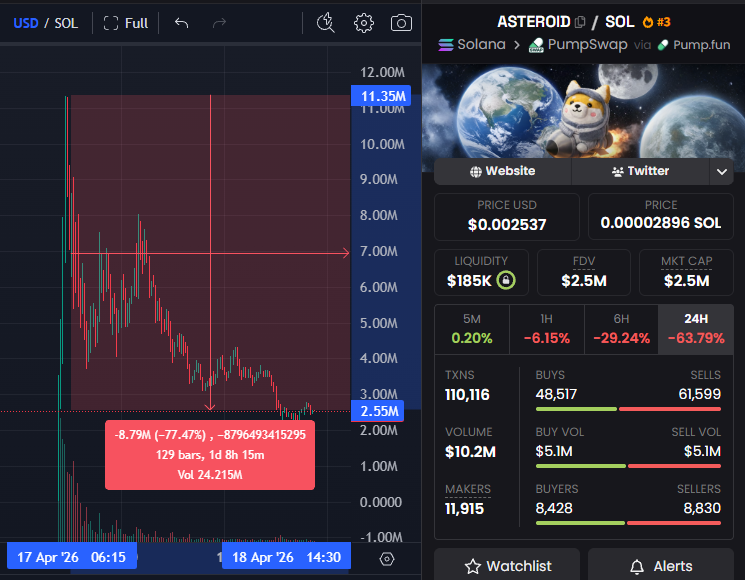Image resolution: width=745 pixels, height=580 pixels.
Task: Open chart settings gear
Action: pos(364,23)
